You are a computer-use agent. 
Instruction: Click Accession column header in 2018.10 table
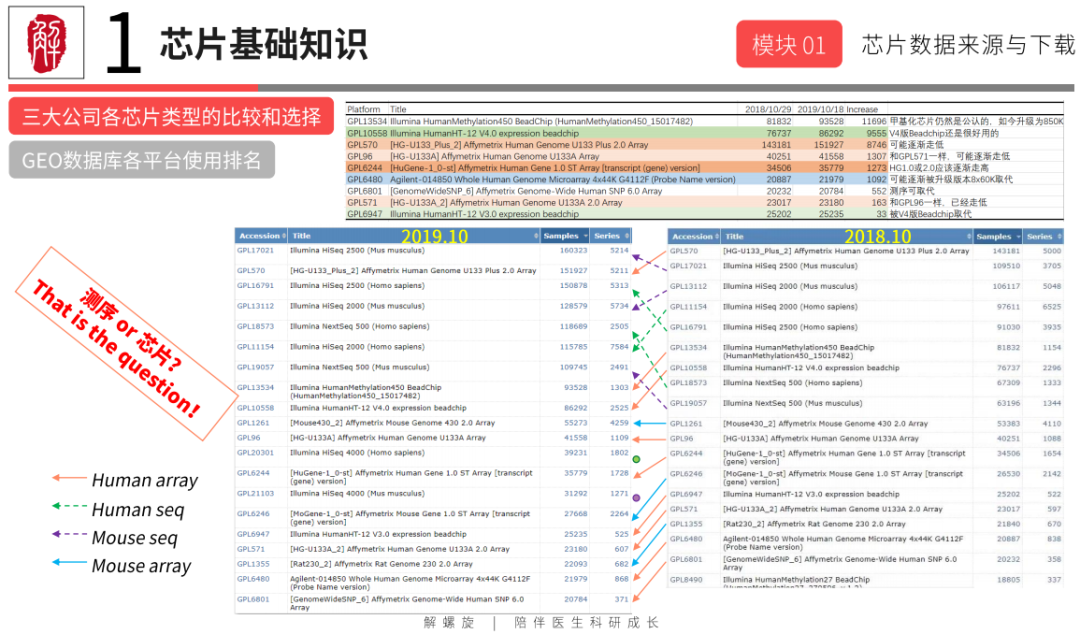point(693,236)
